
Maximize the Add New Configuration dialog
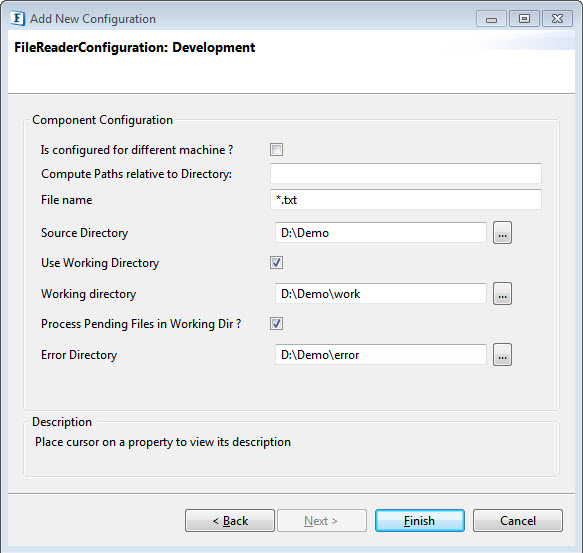click(x=524, y=19)
